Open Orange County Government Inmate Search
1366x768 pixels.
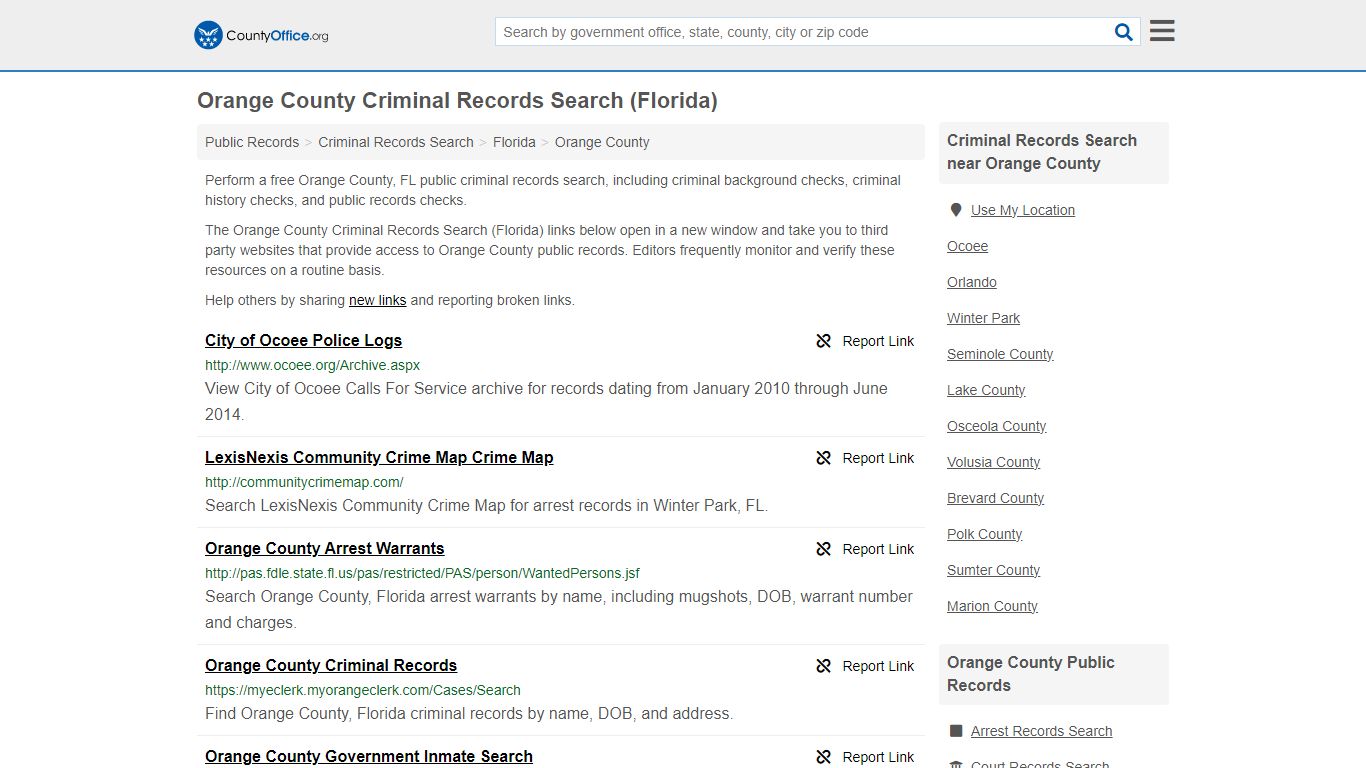click(369, 756)
